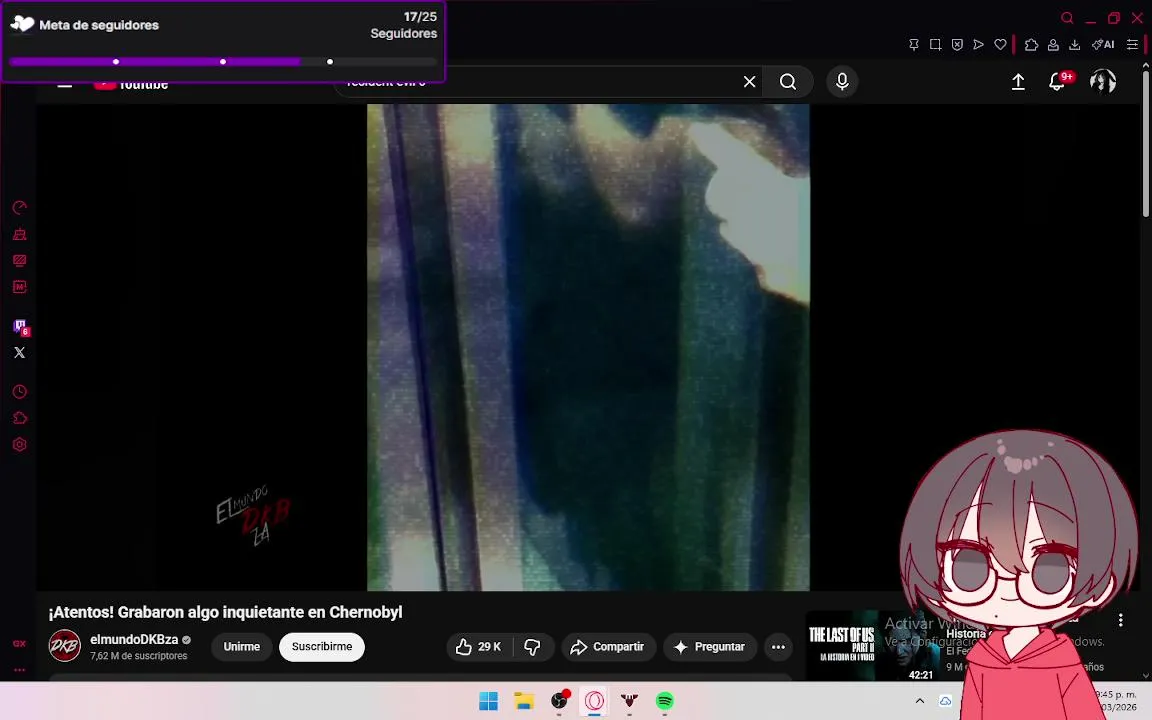The image size is (1152, 720).
Task: Open the sidebar square icon marked M
Action: coord(20,287)
